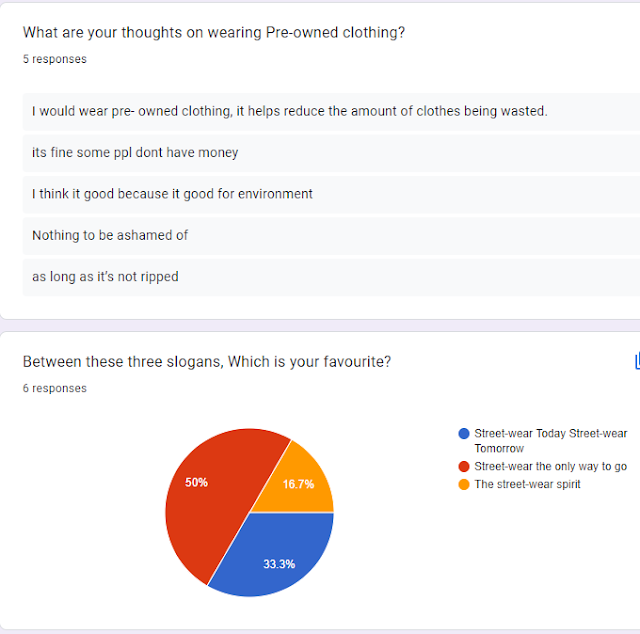Select the 'its fine some ppl dont have money' response

pyautogui.click(x=331, y=153)
